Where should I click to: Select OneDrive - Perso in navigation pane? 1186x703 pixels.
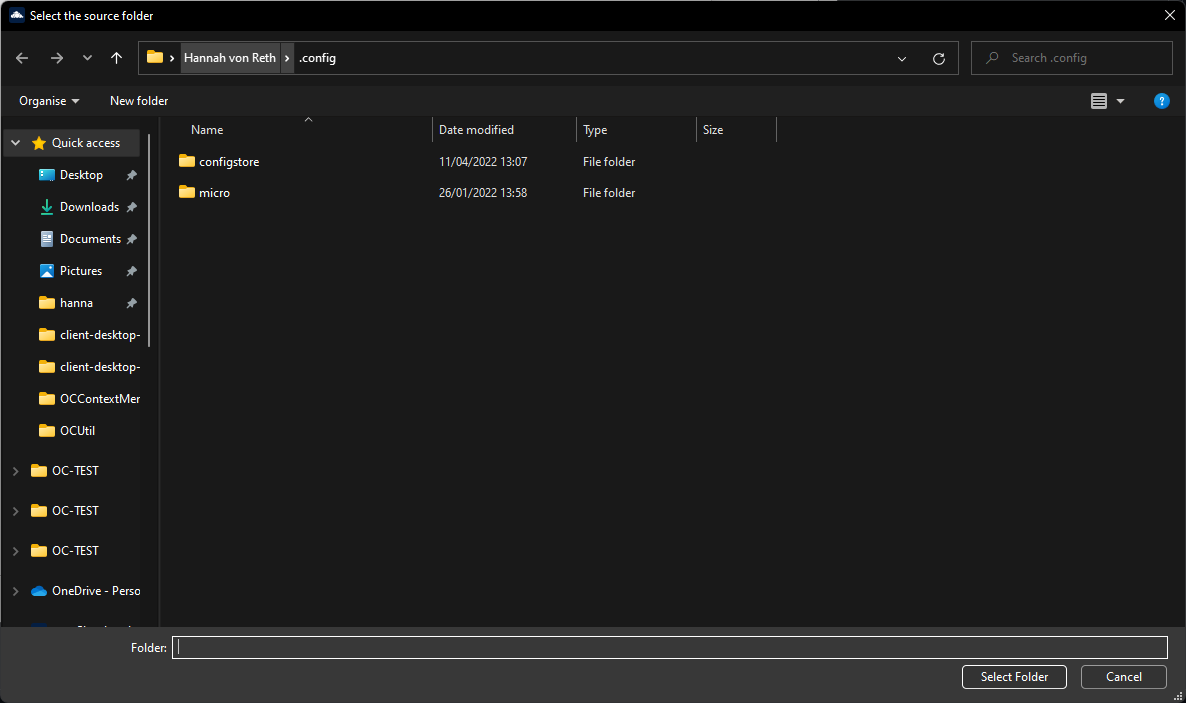pos(96,591)
